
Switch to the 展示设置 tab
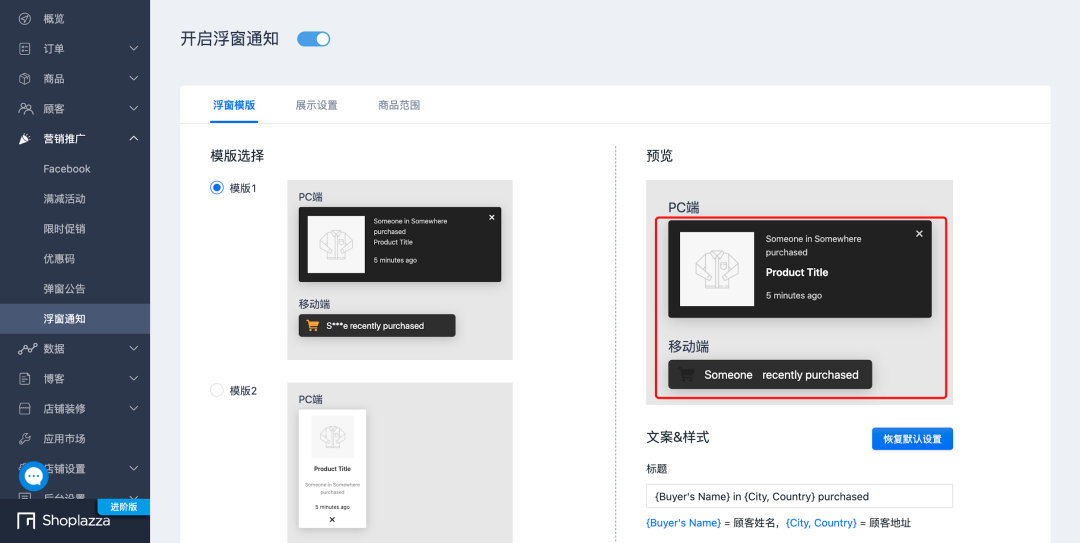(x=316, y=105)
